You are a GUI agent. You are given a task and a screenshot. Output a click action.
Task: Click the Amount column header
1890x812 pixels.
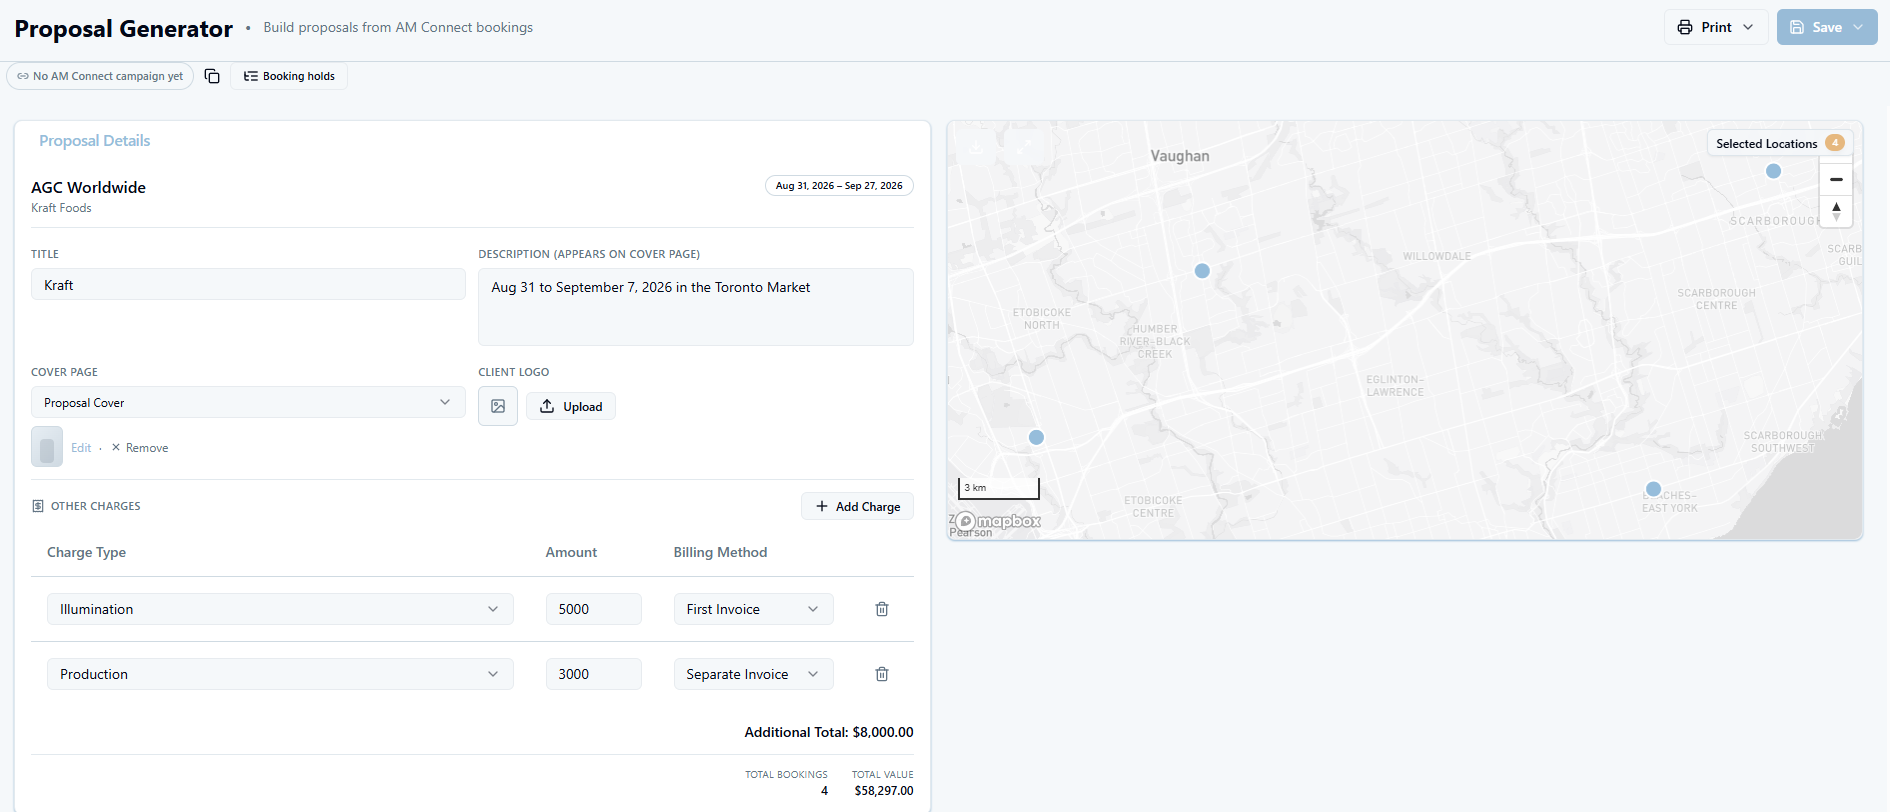tap(571, 552)
